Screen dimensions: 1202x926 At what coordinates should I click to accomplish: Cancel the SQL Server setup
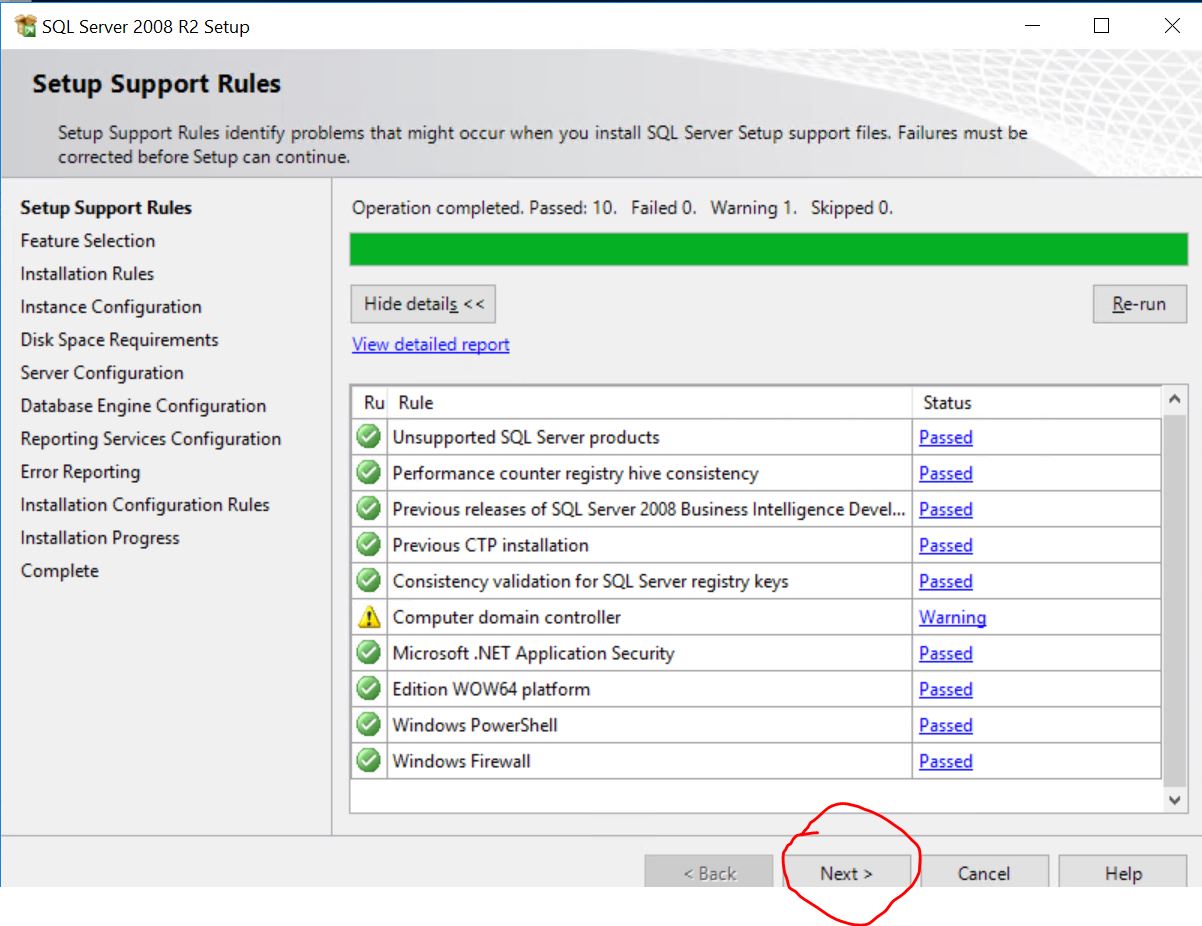pos(984,872)
